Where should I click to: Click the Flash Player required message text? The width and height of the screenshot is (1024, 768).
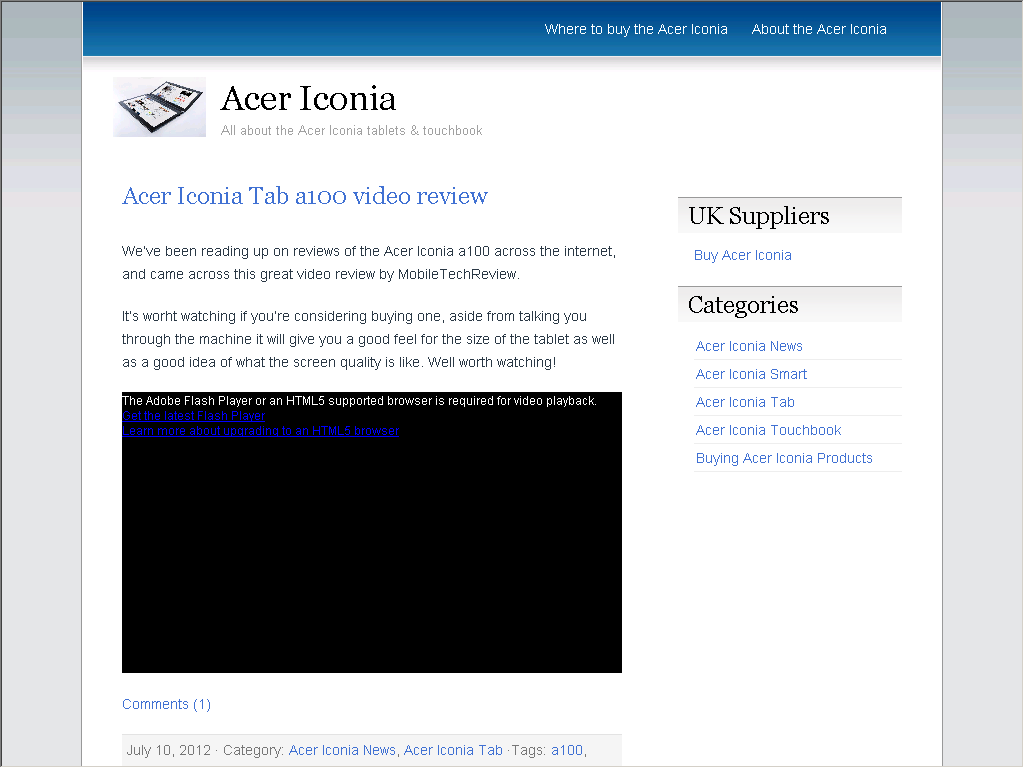pos(359,401)
